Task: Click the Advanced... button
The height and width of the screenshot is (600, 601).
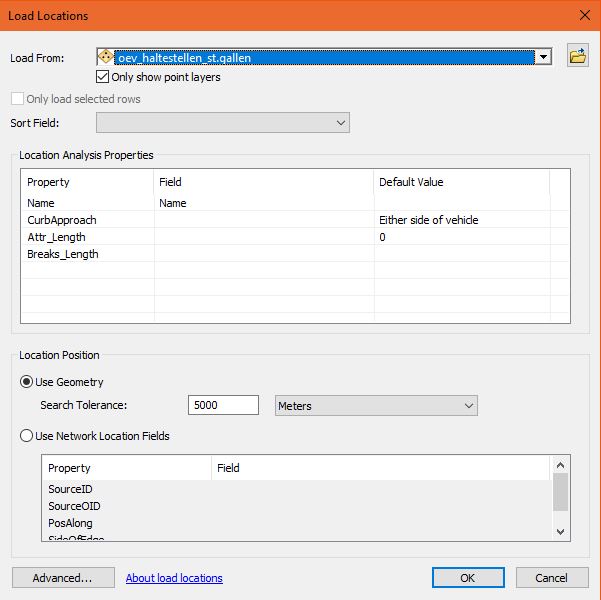Action: [62, 578]
